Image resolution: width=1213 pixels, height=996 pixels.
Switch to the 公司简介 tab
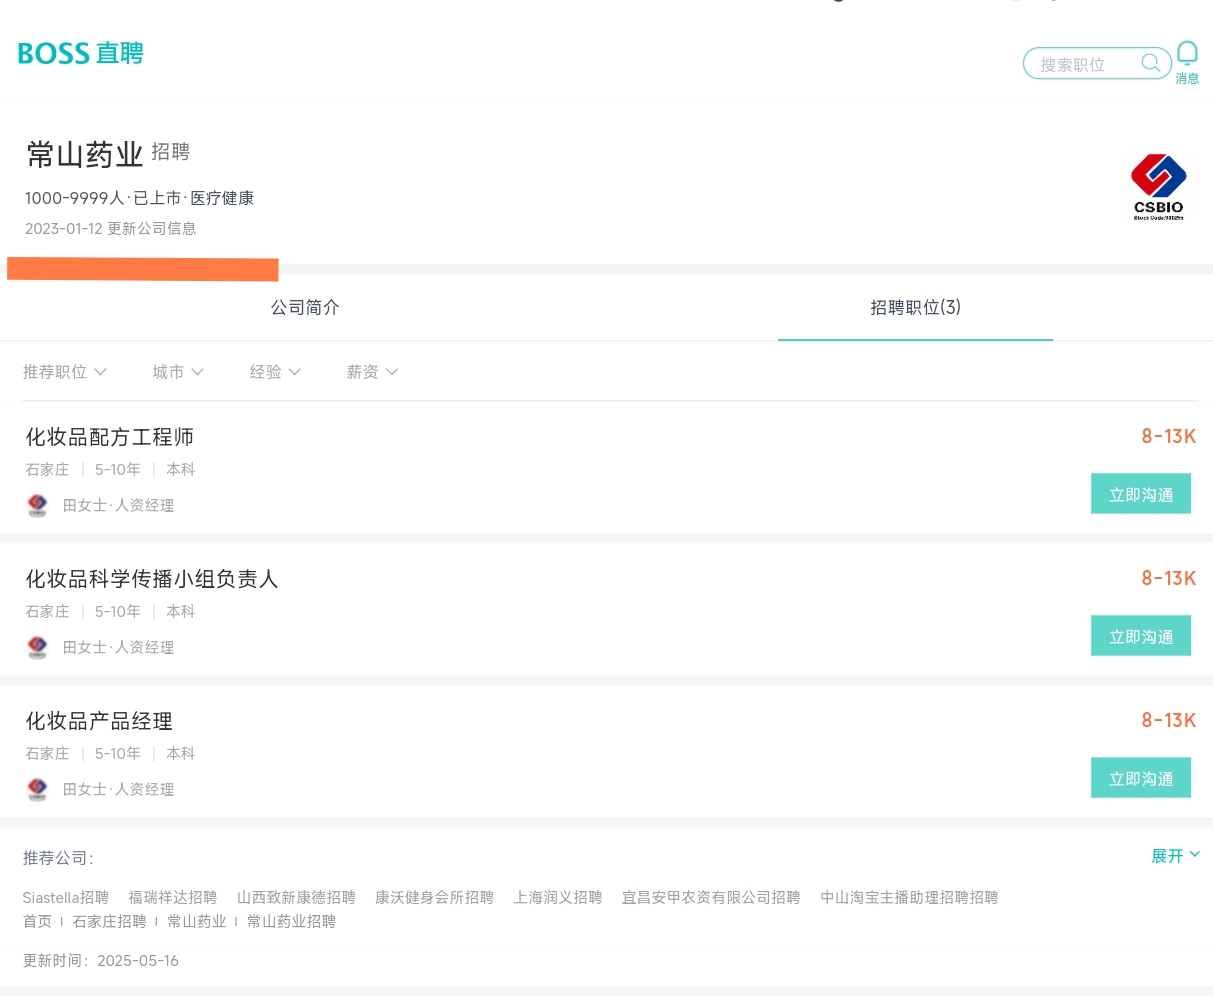[305, 307]
